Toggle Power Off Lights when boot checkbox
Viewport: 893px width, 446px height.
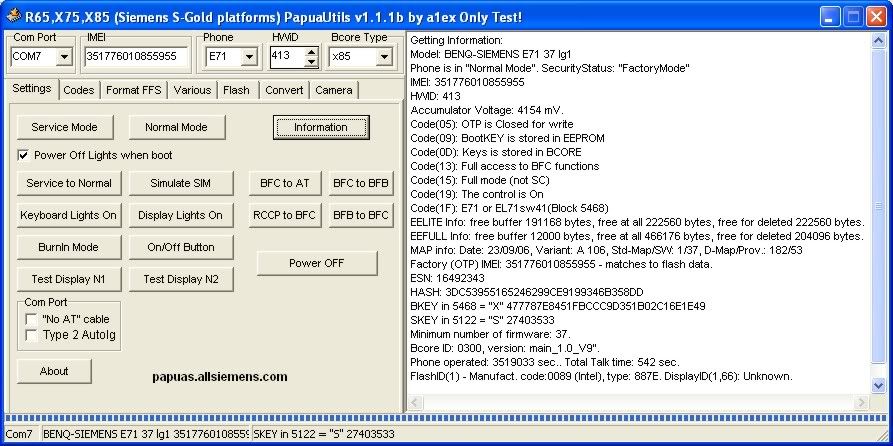[x=23, y=155]
